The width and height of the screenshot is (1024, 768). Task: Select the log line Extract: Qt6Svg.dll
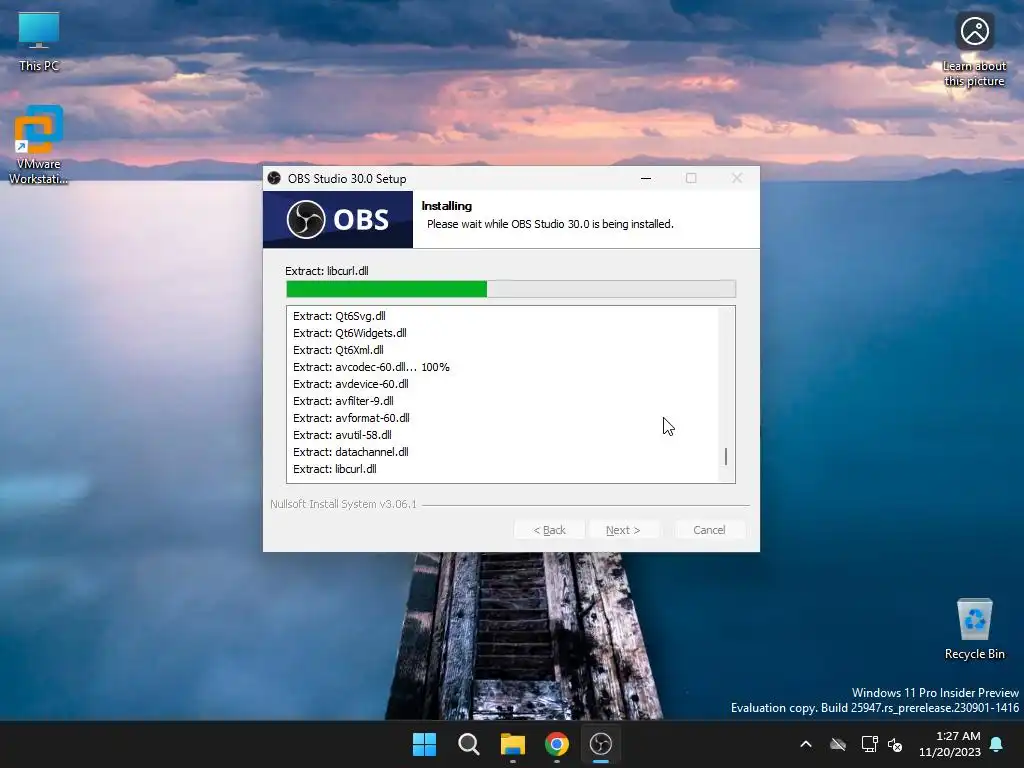pyautogui.click(x=339, y=316)
